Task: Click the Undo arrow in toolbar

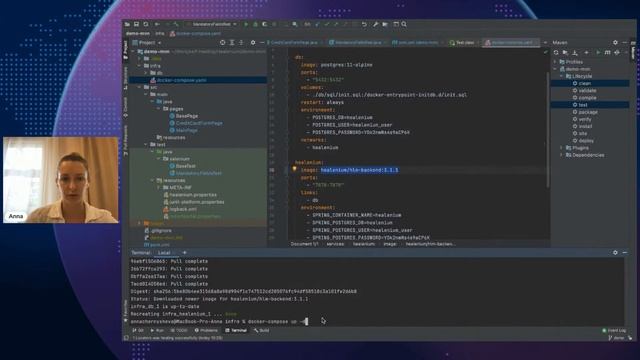Action: click(364, 24)
